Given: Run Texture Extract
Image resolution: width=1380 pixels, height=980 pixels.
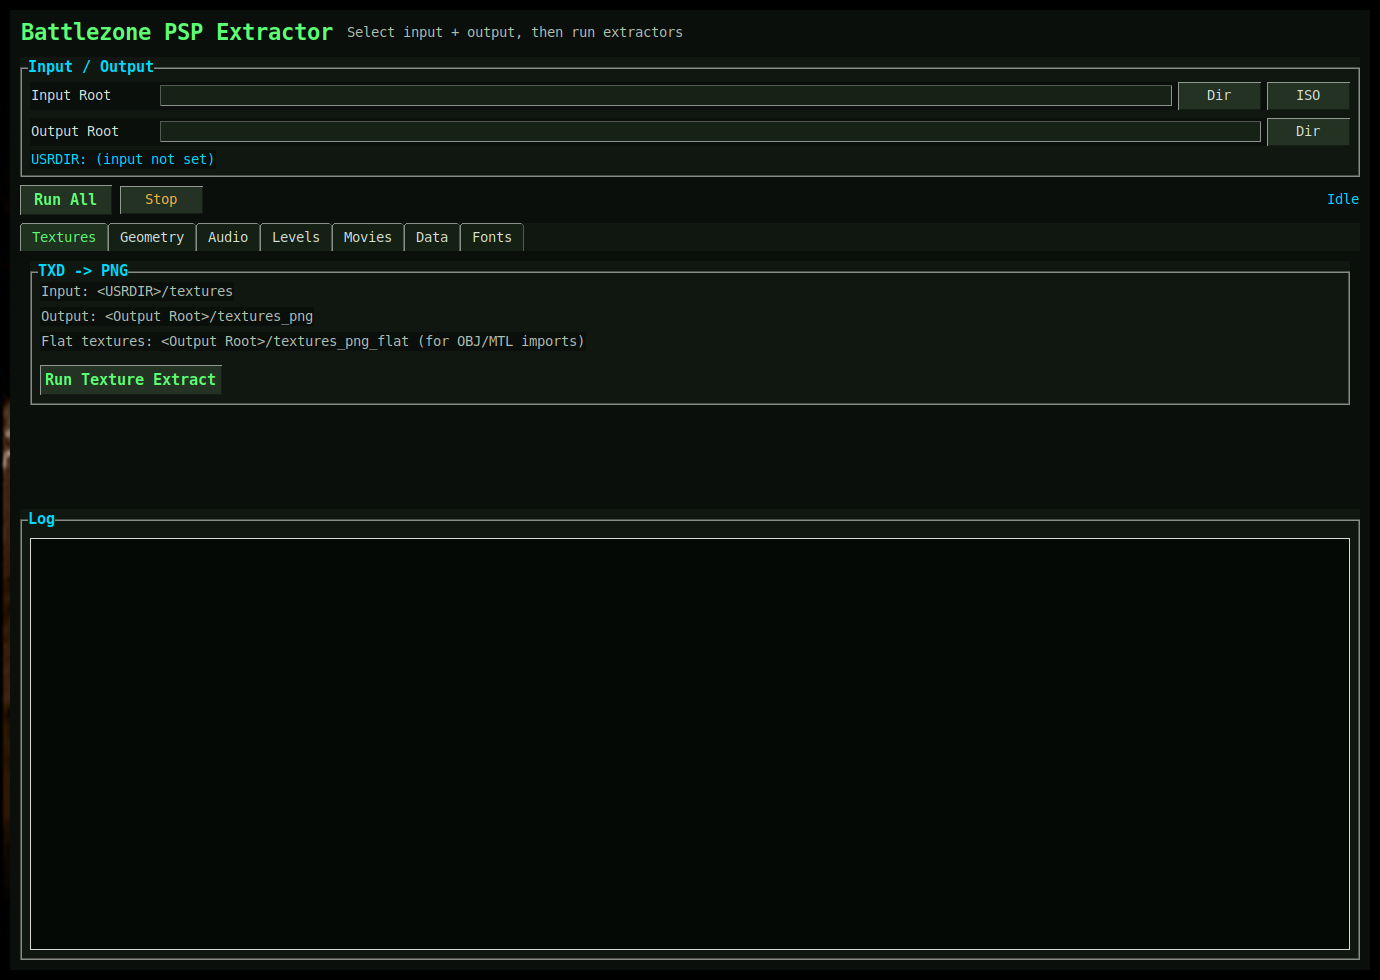Looking at the screenshot, I should (130, 380).
